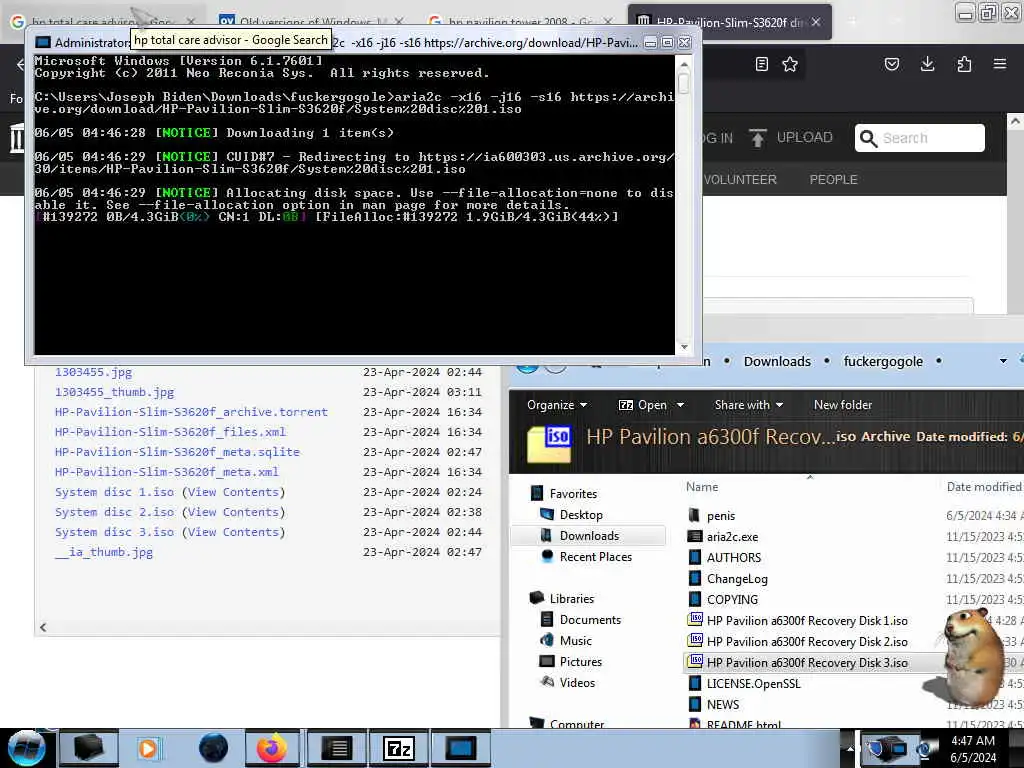
Task: Click the New folder button
Action: pyautogui.click(x=842, y=405)
